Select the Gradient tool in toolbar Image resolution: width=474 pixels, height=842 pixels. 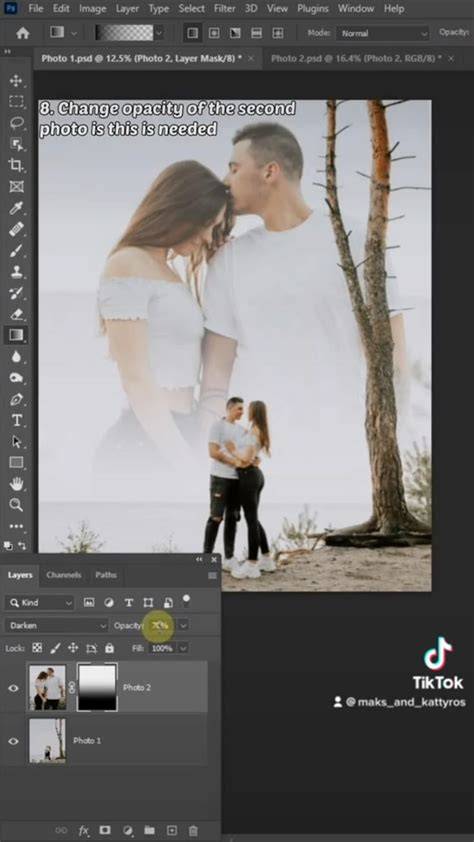tap(16, 335)
